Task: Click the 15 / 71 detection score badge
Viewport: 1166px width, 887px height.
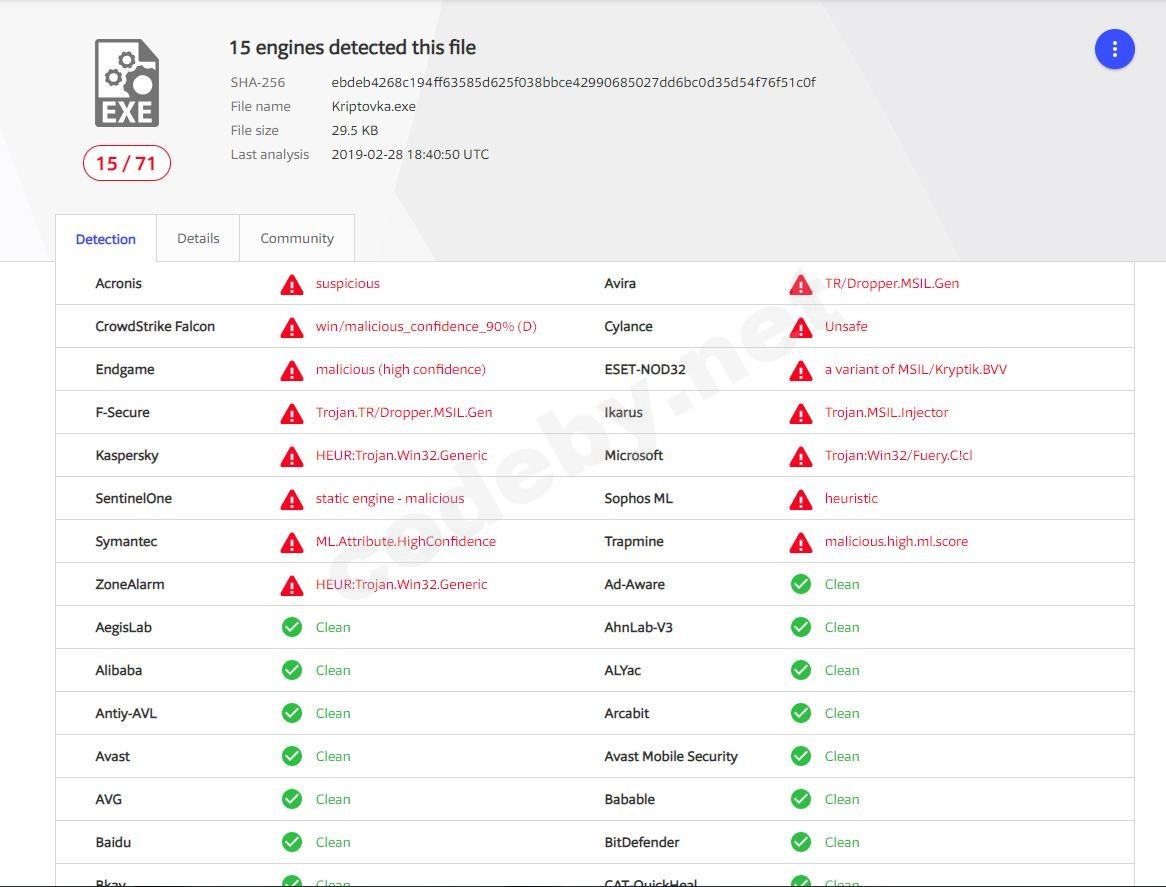Action: [x=127, y=163]
